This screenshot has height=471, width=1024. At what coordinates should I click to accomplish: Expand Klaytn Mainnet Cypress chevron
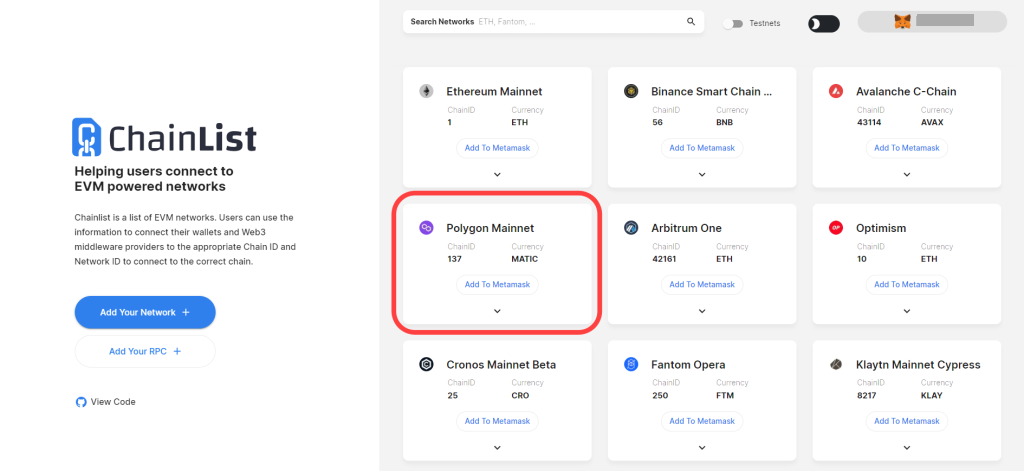[x=906, y=448]
